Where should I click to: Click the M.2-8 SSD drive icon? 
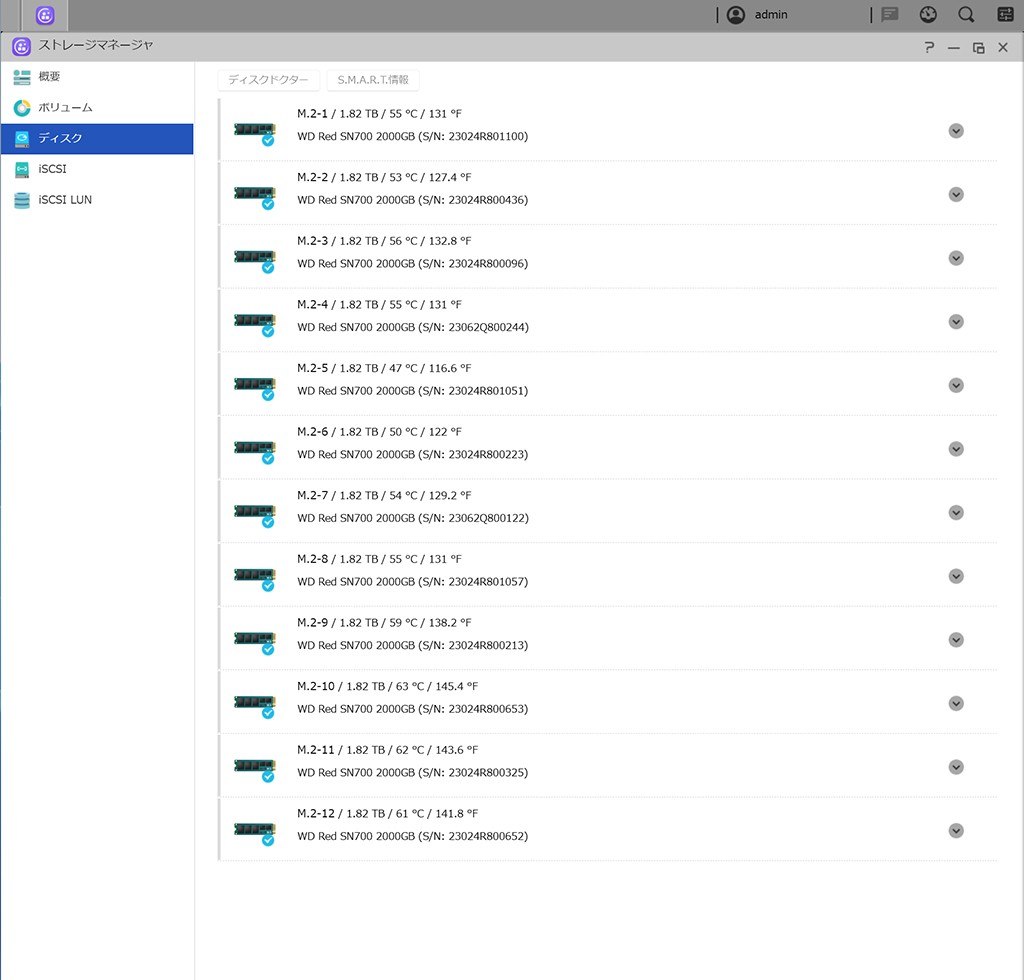click(255, 578)
